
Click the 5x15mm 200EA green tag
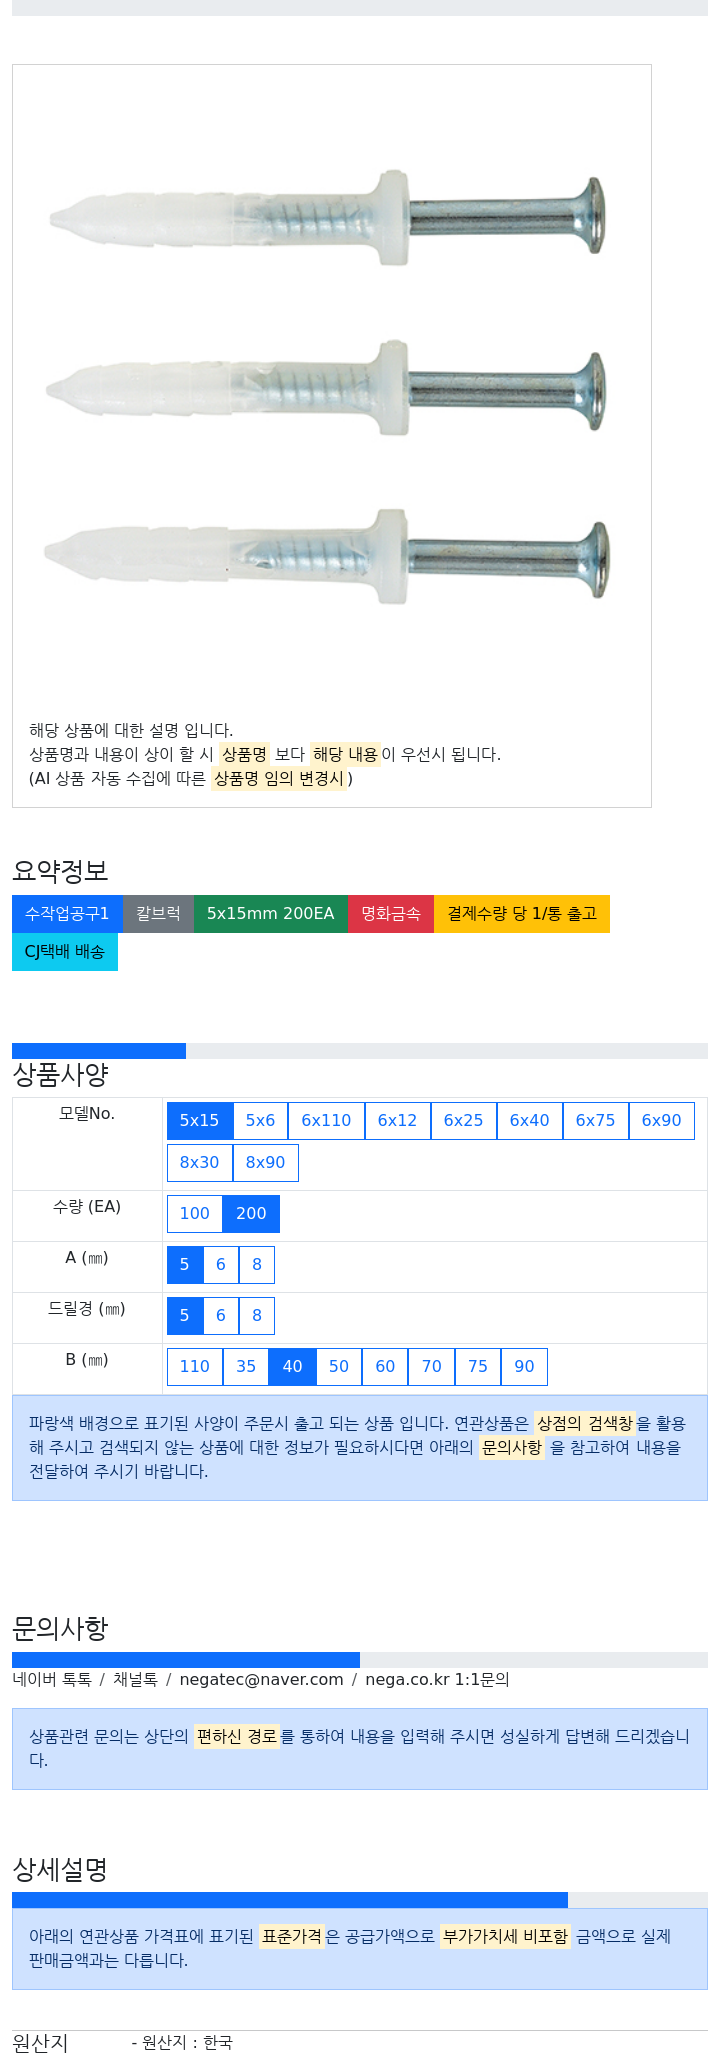click(271, 914)
